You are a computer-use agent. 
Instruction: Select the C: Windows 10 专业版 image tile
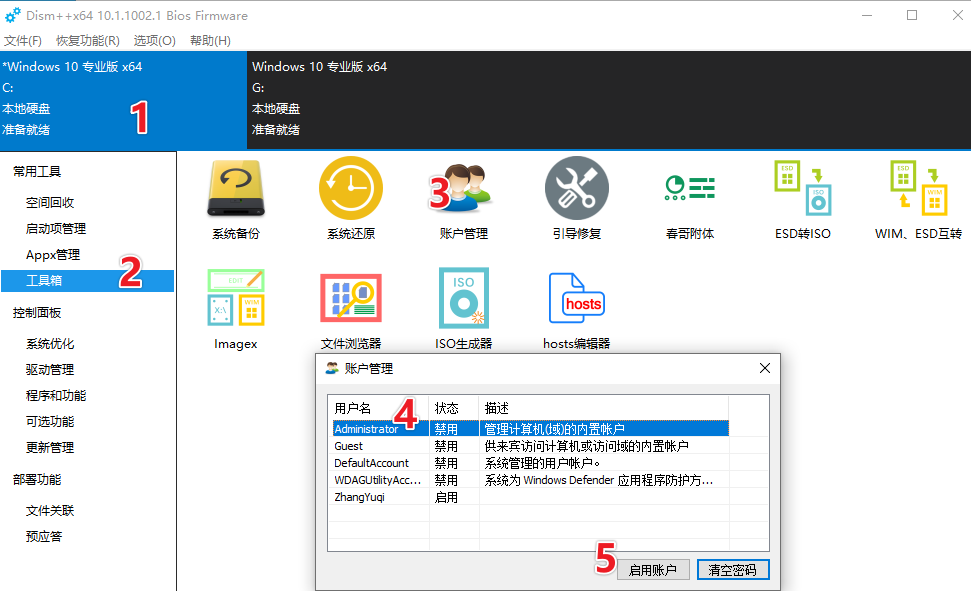(x=123, y=100)
